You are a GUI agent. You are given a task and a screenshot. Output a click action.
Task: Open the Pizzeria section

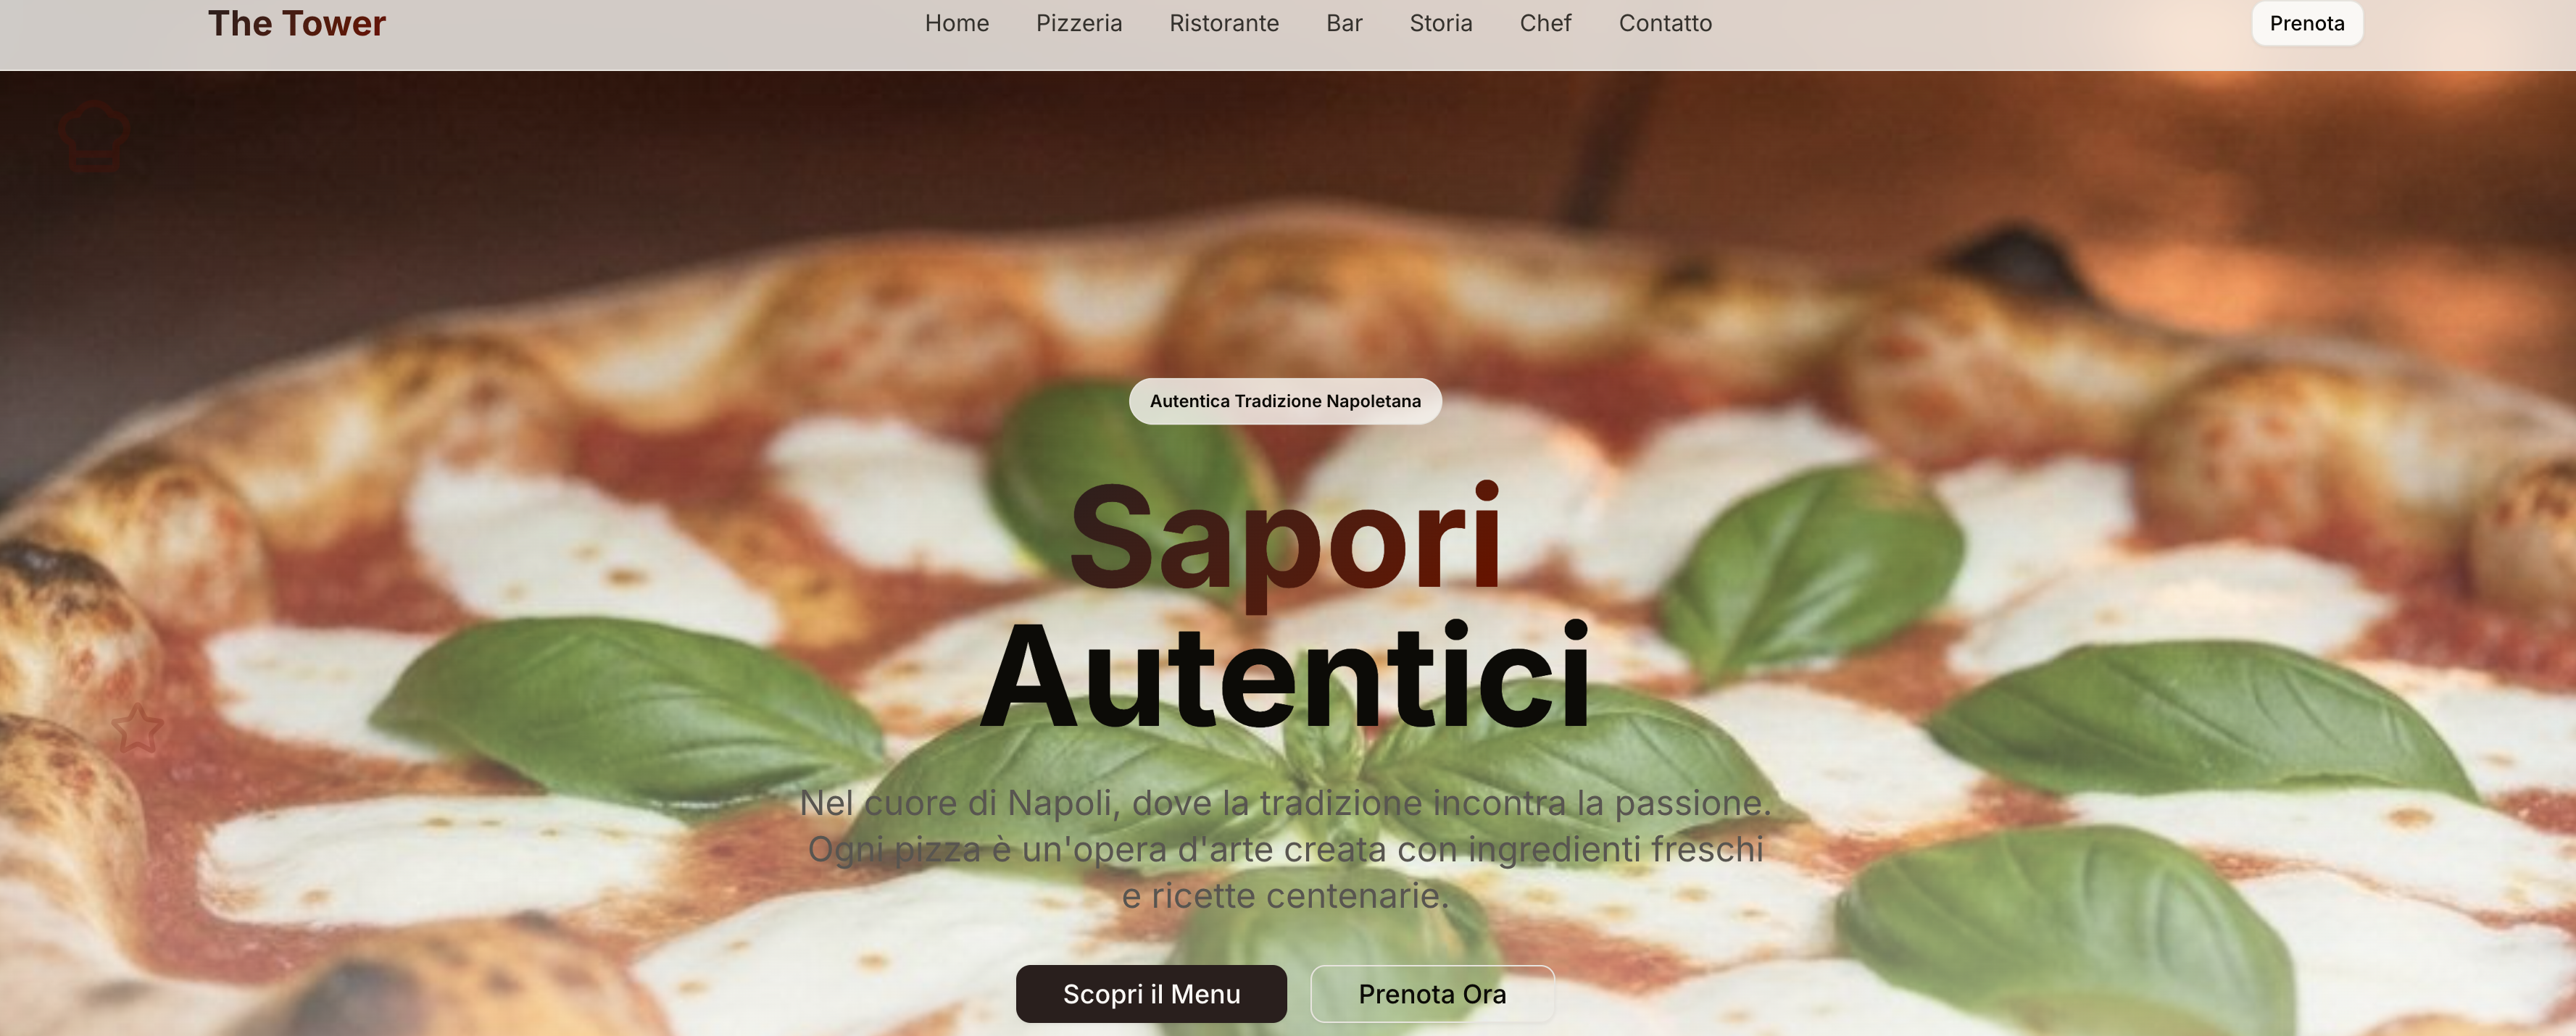click(1078, 23)
